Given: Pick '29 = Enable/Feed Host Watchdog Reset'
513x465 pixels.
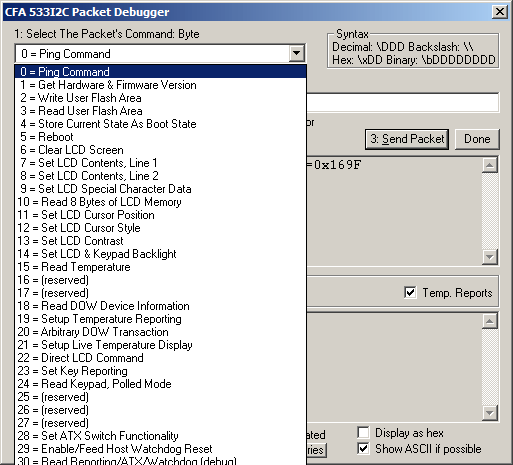Looking at the screenshot, I should tap(160, 449).
